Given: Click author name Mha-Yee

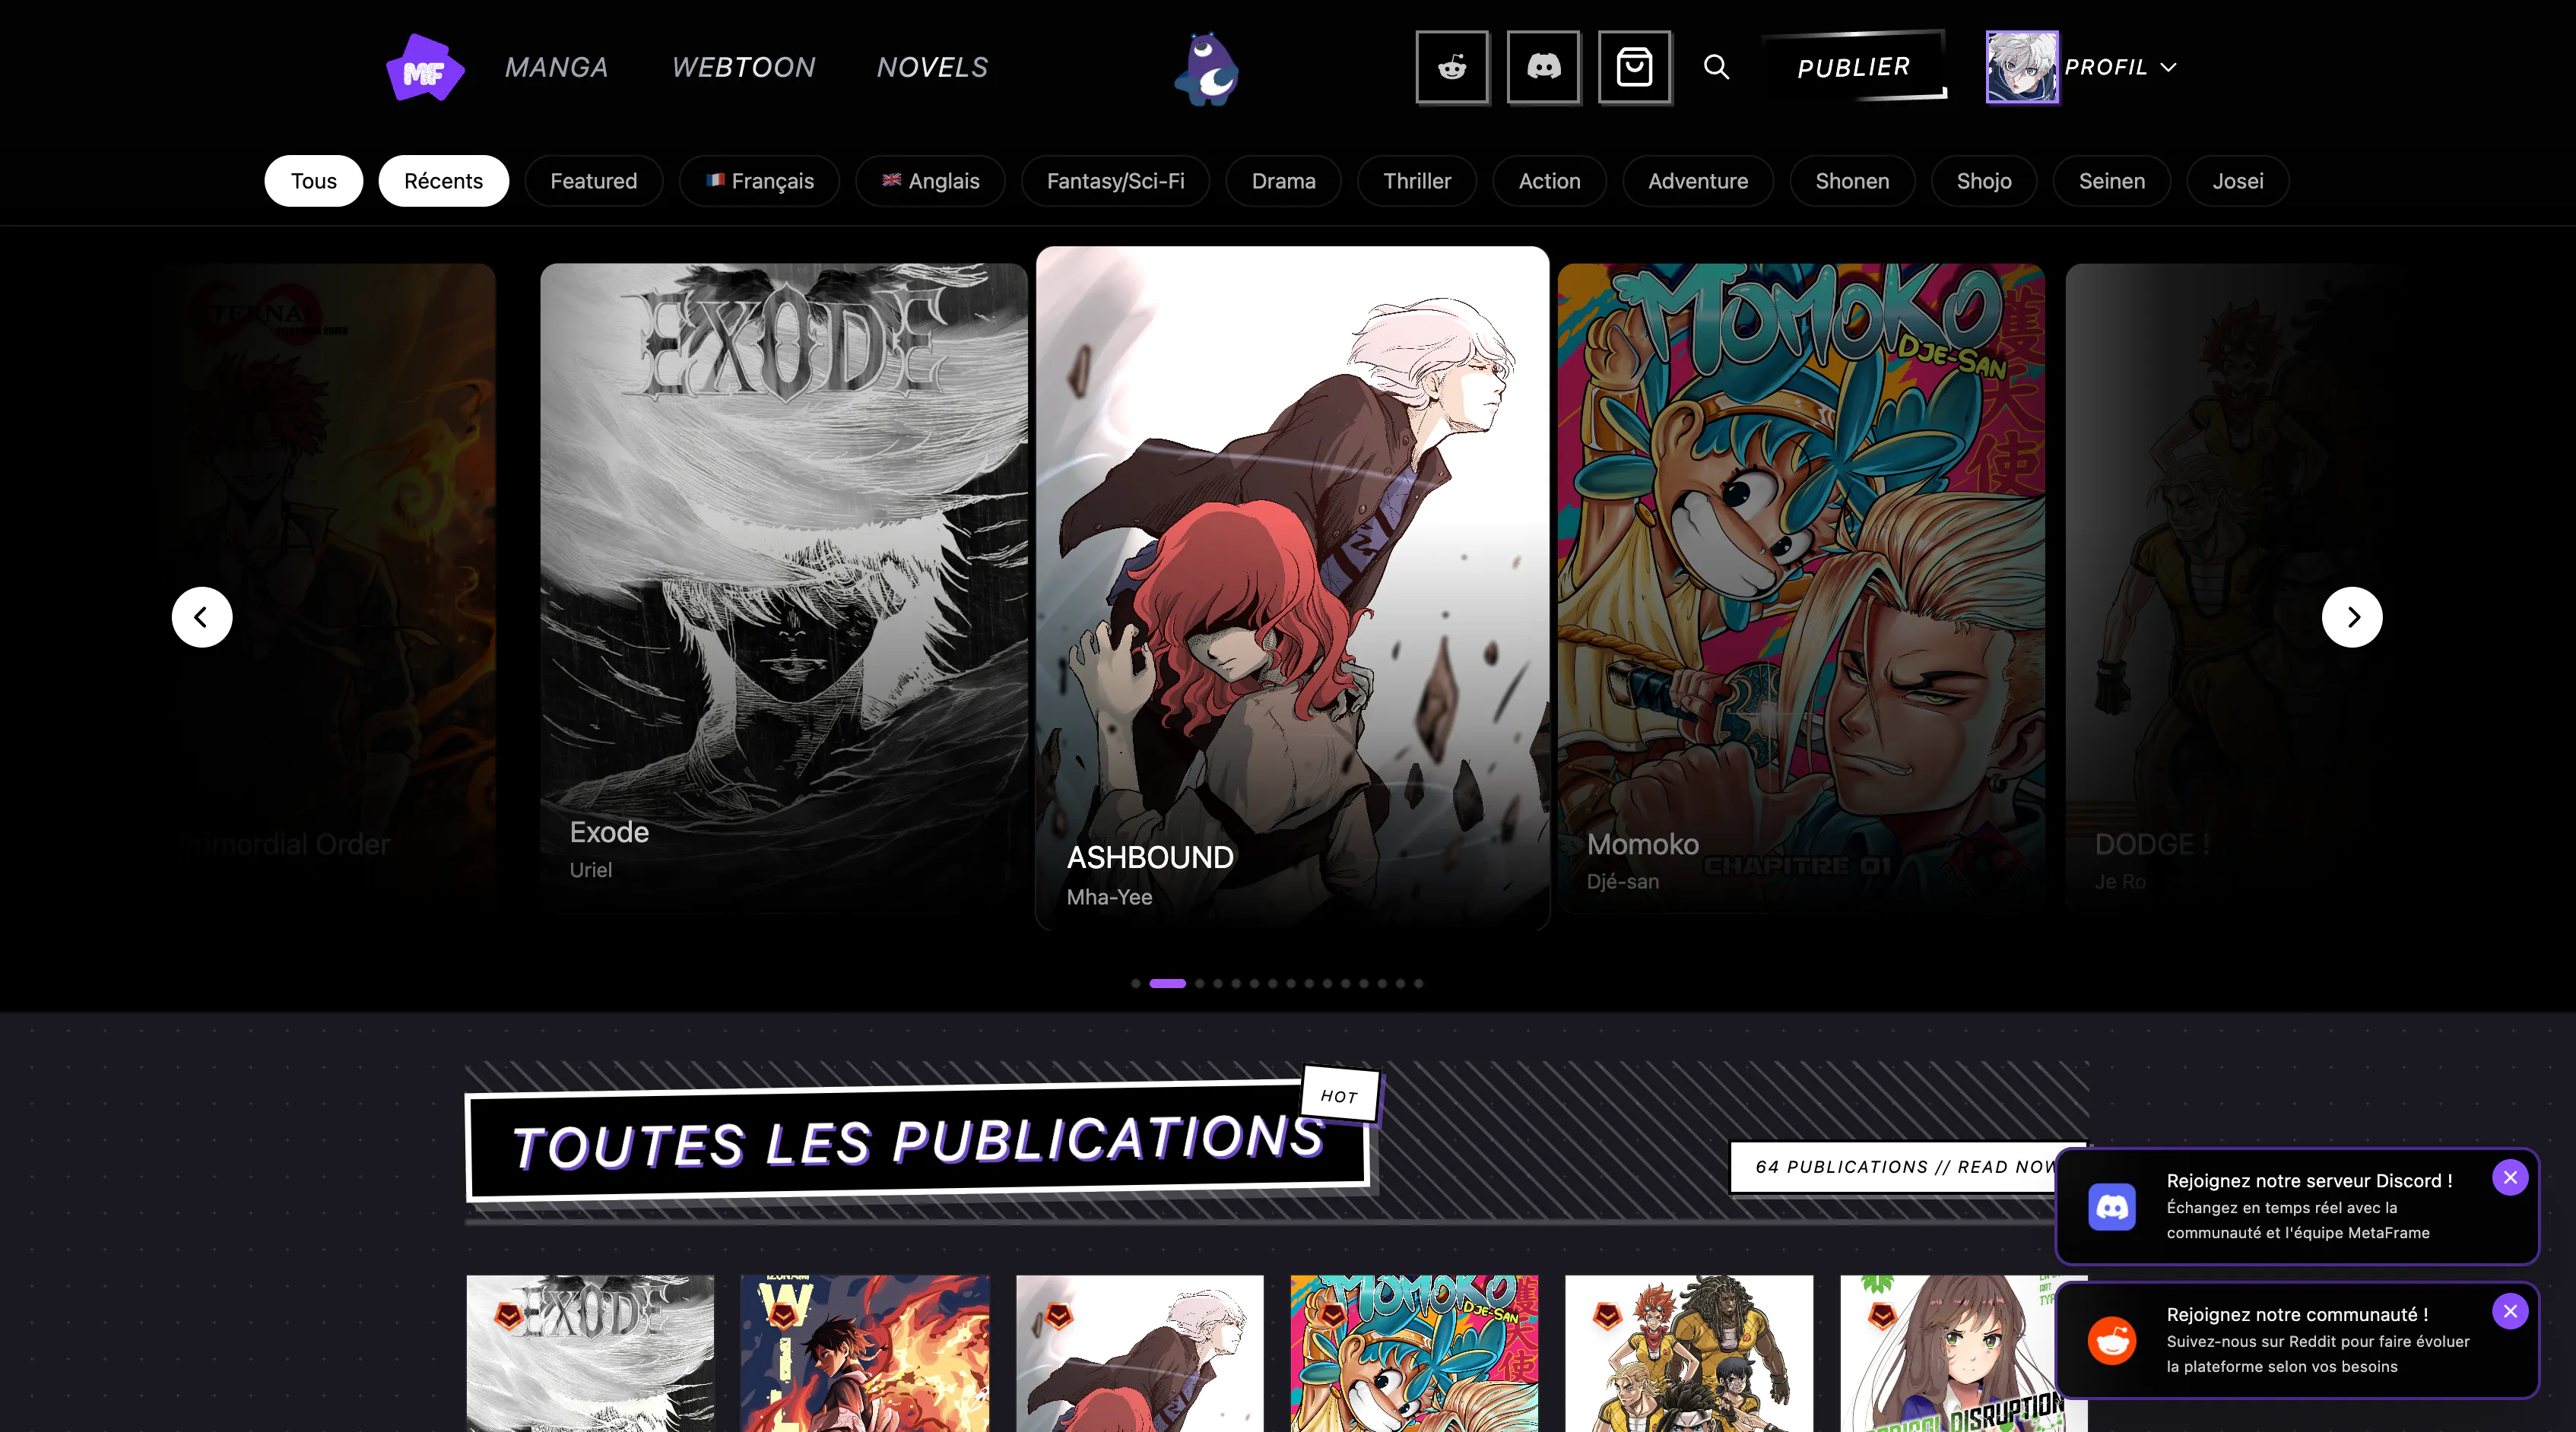Looking at the screenshot, I should point(1109,897).
